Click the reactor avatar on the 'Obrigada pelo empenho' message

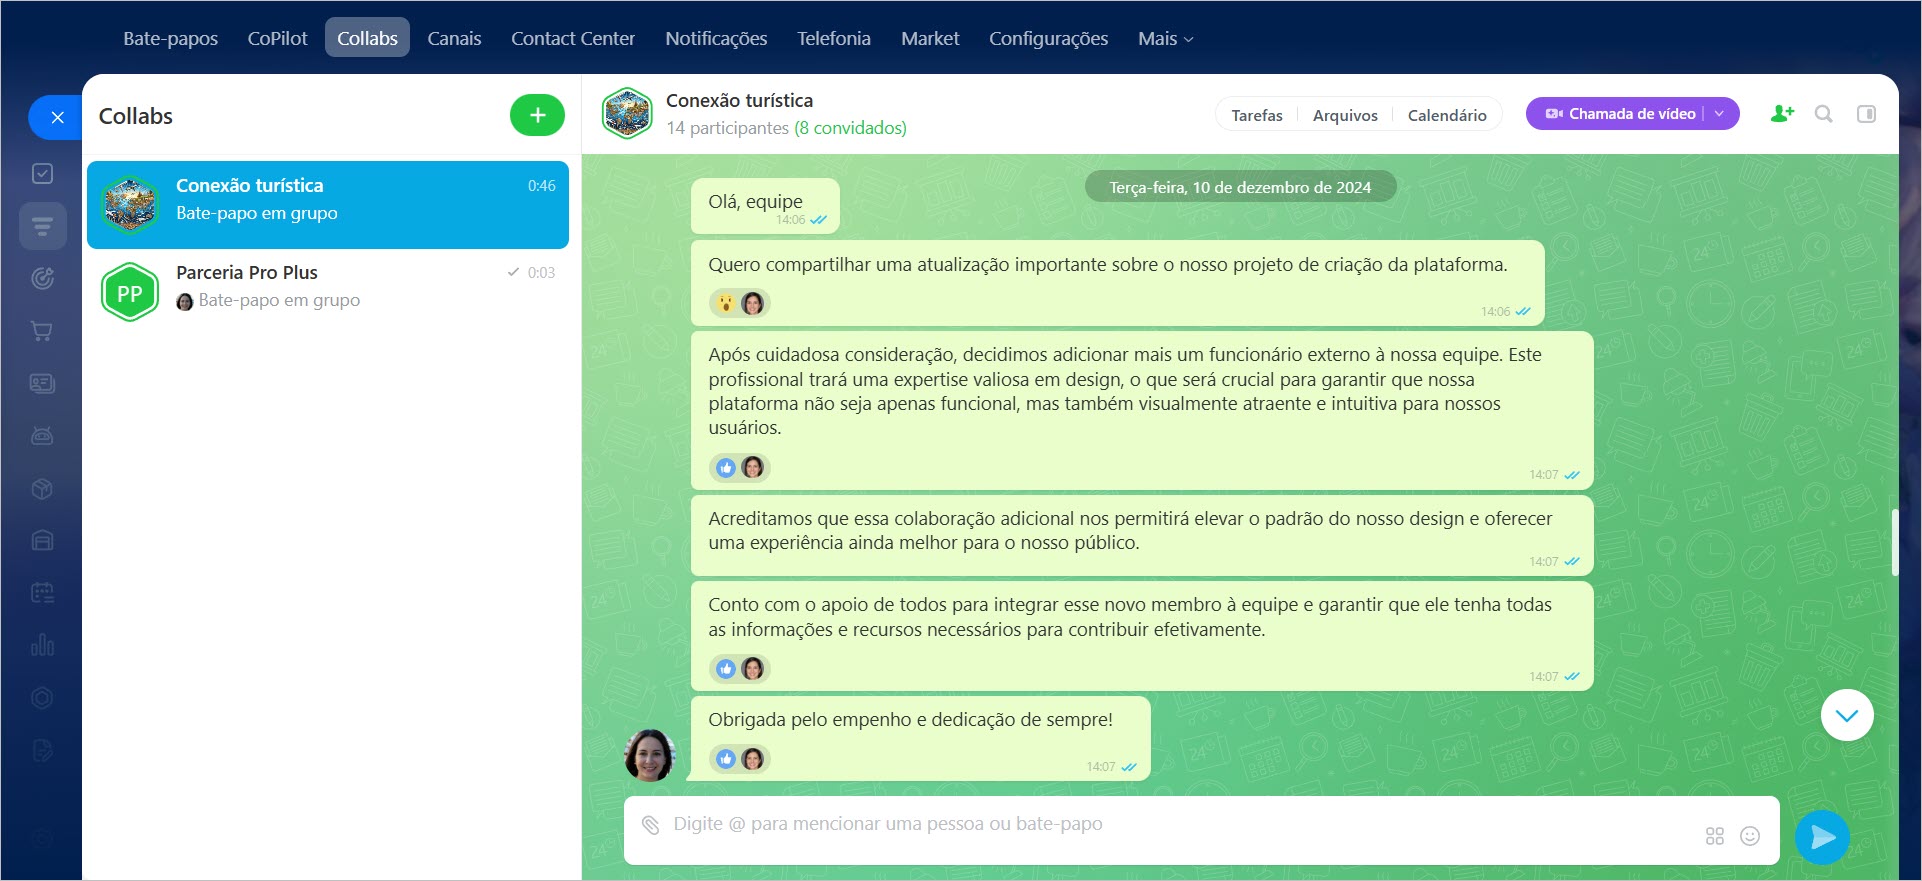pyautogui.click(x=753, y=759)
